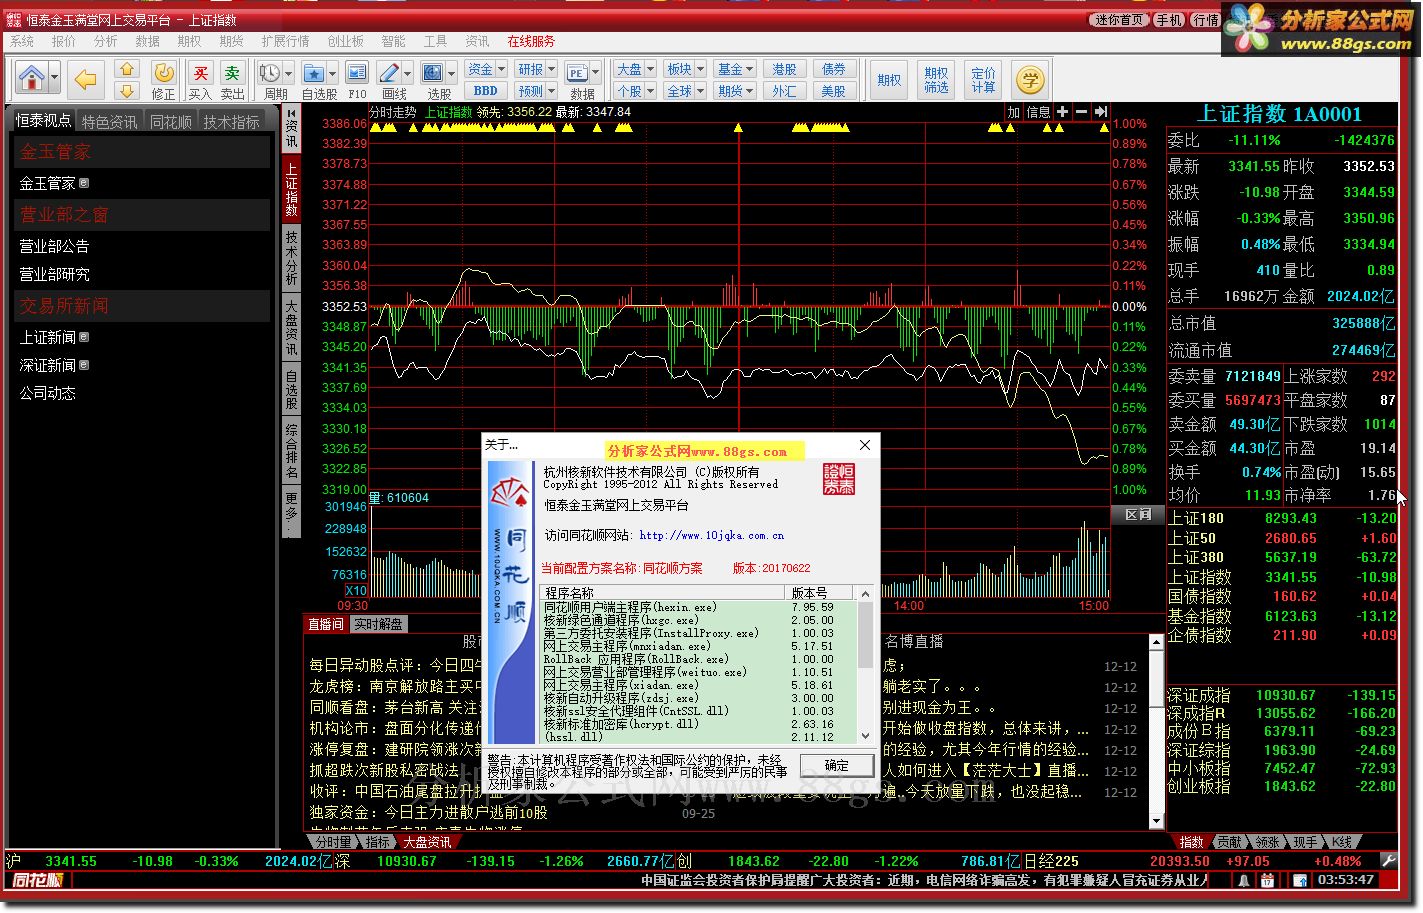Open the F10 company info icon

click(x=357, y=73)
